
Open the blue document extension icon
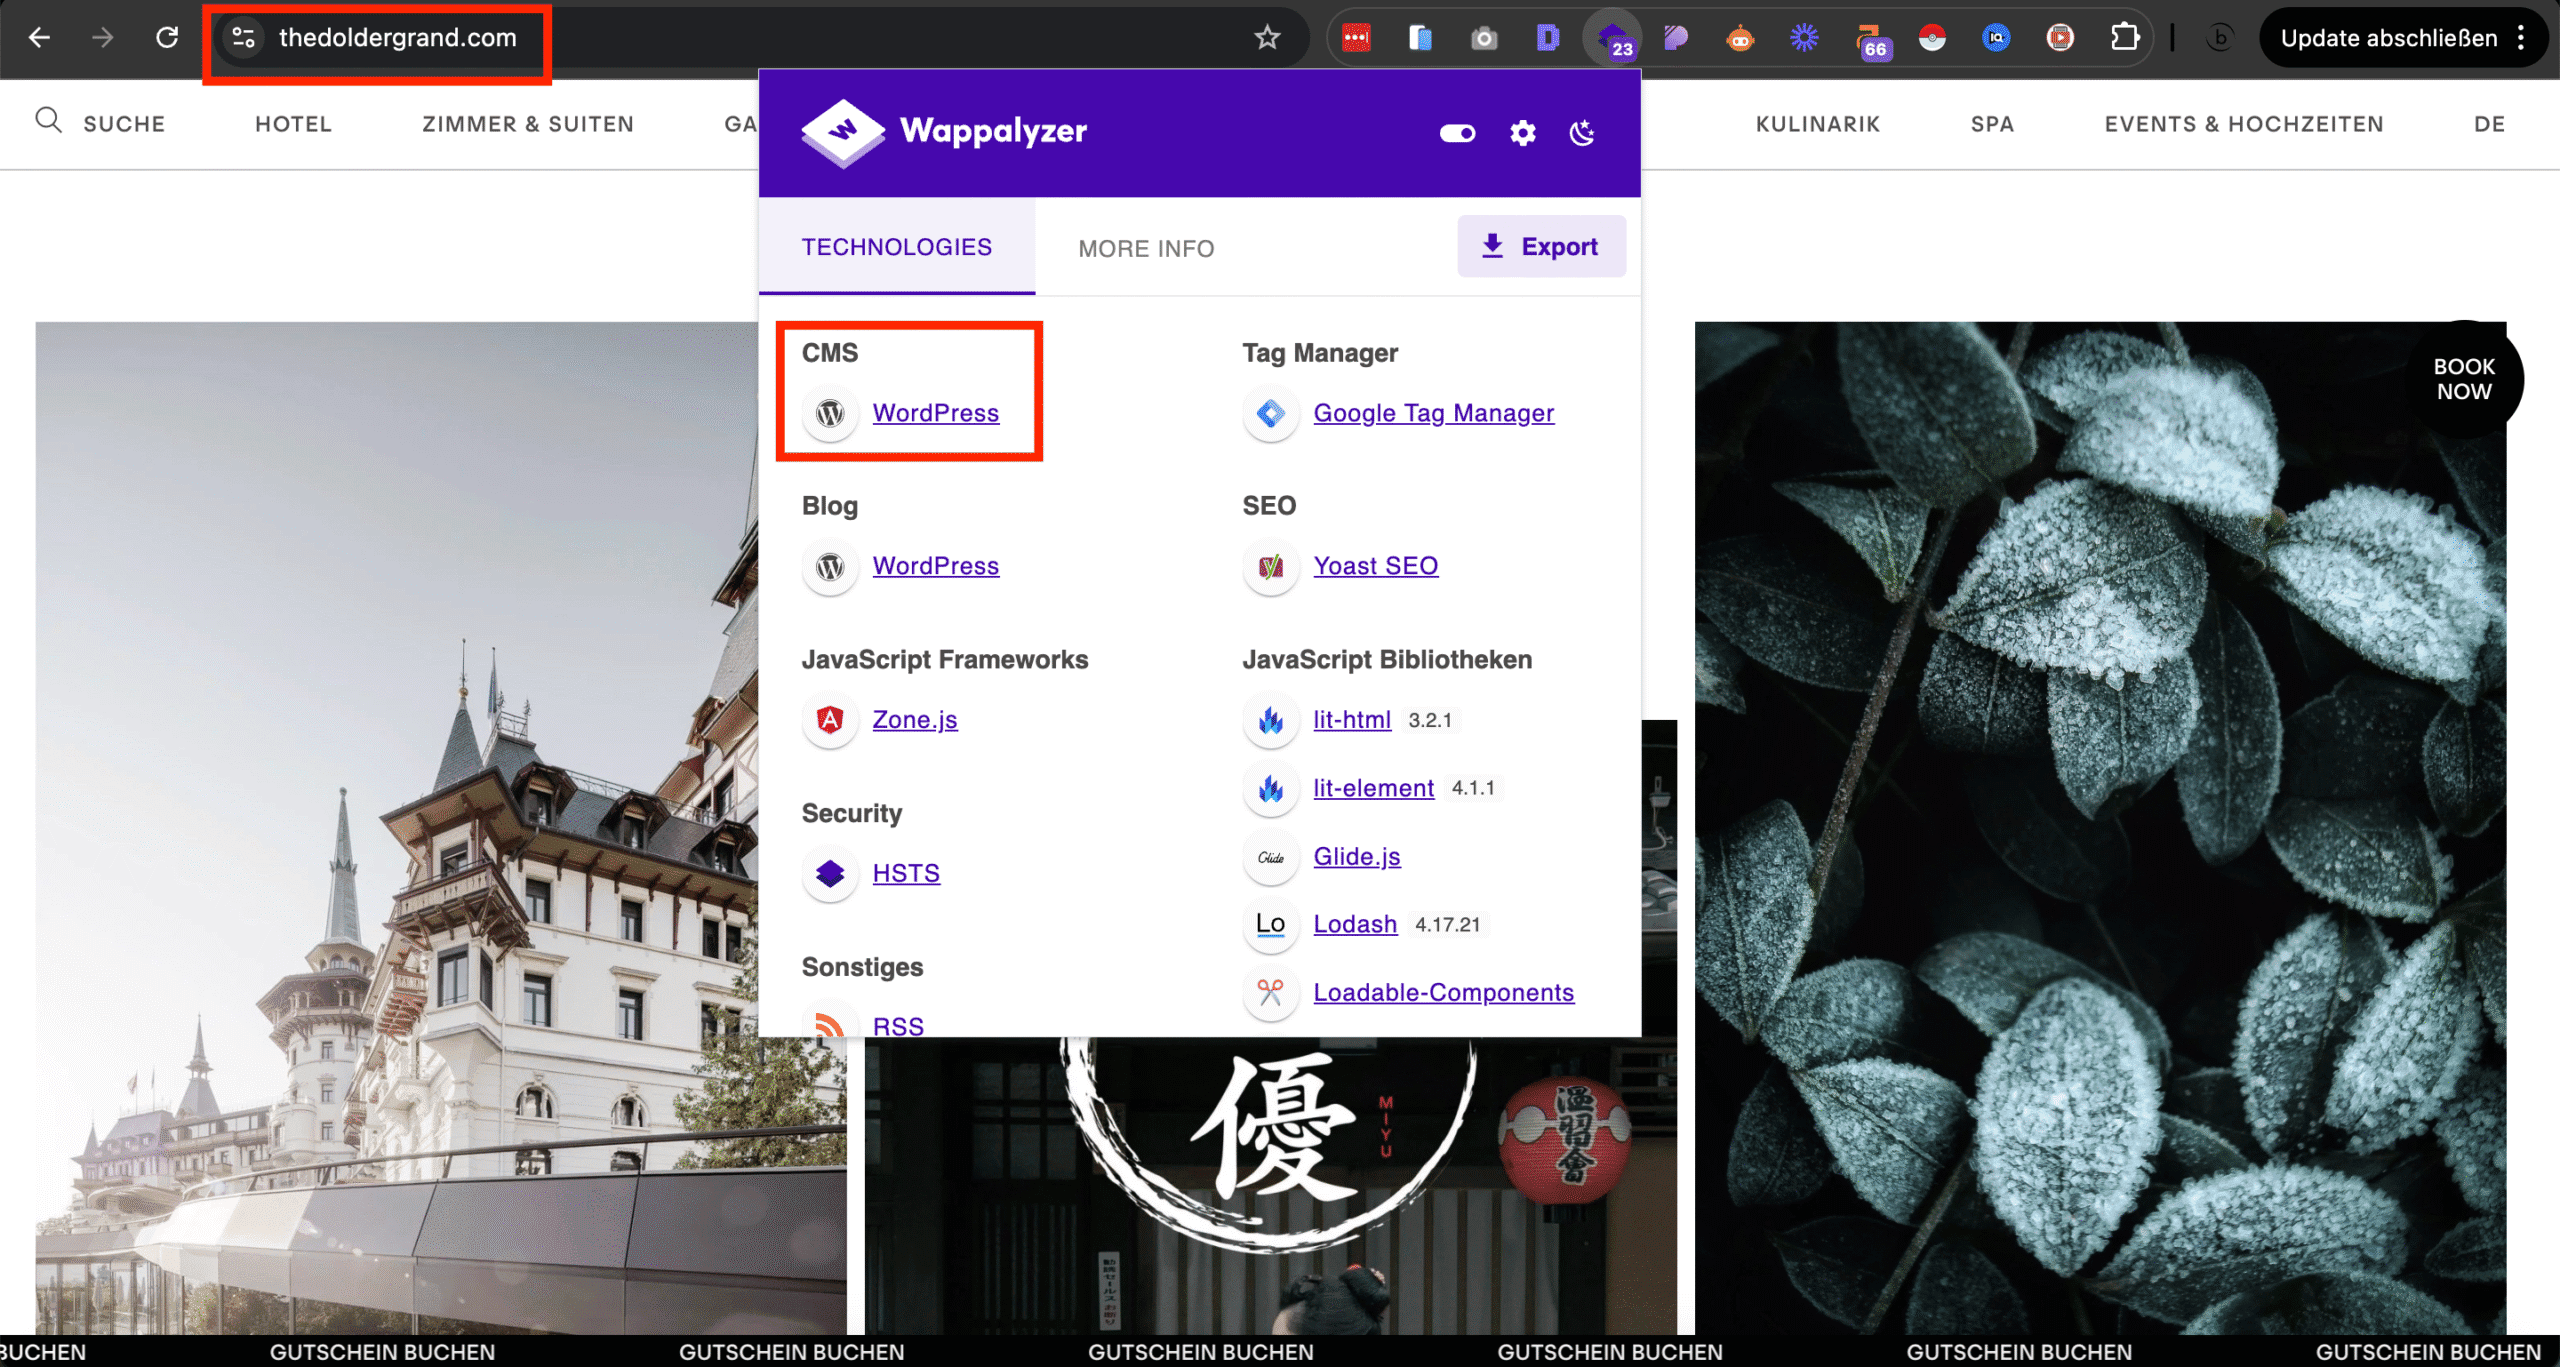pyautogui.click(x=1420, y=38)
